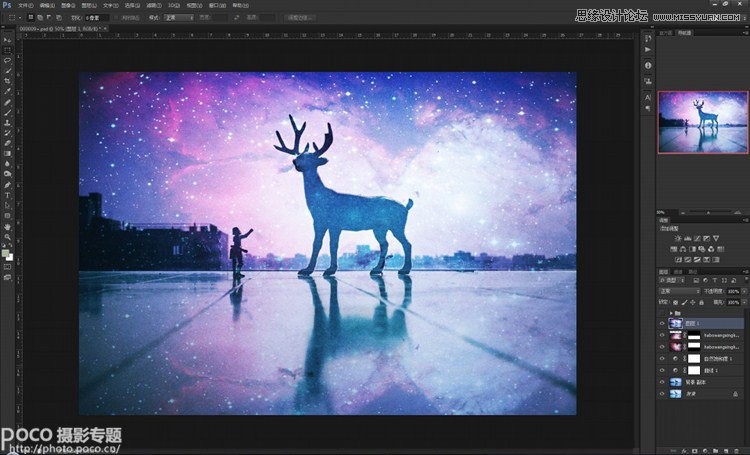Viewport: 750px width, 455px height.
Task: Select the Move tool
Action: point(7,40)
